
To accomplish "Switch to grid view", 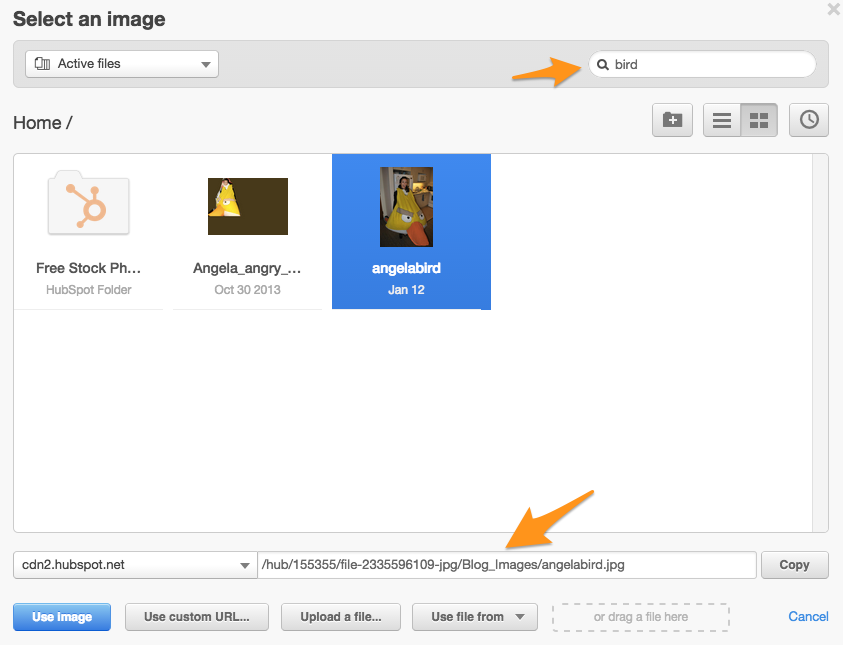I will click(759, 120).
